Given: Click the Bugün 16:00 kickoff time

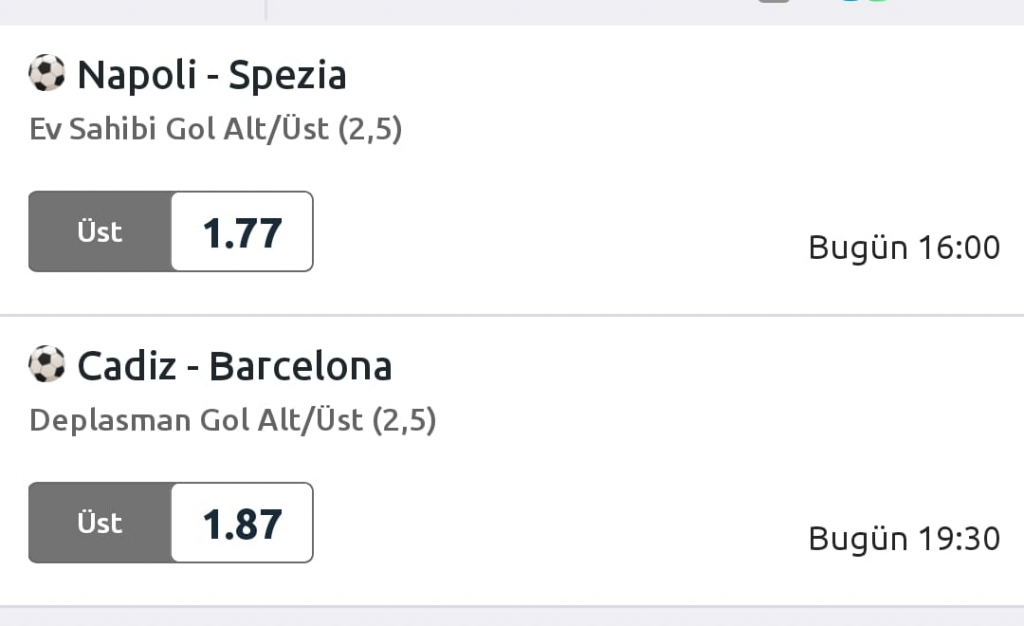Looking at the screenshot, I should coord(904,248).
